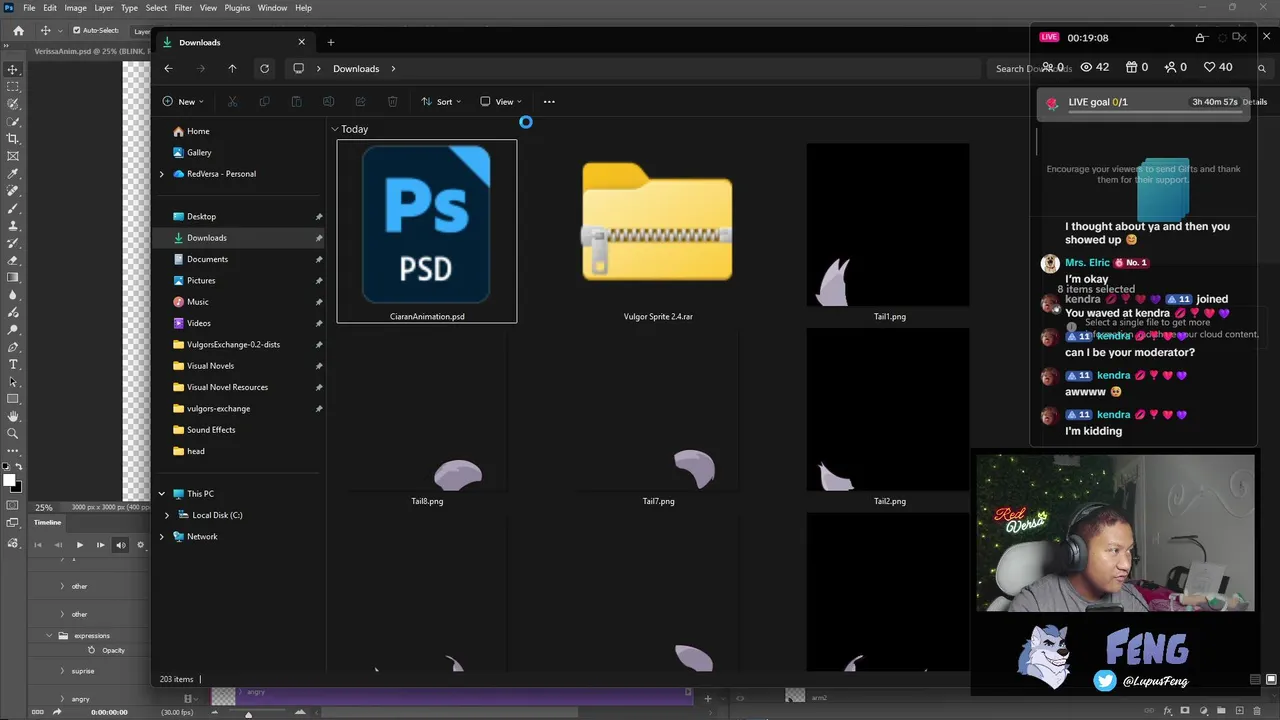Select the Vulgor Sprite 2.4.rar archive

[x=658, y=231]
